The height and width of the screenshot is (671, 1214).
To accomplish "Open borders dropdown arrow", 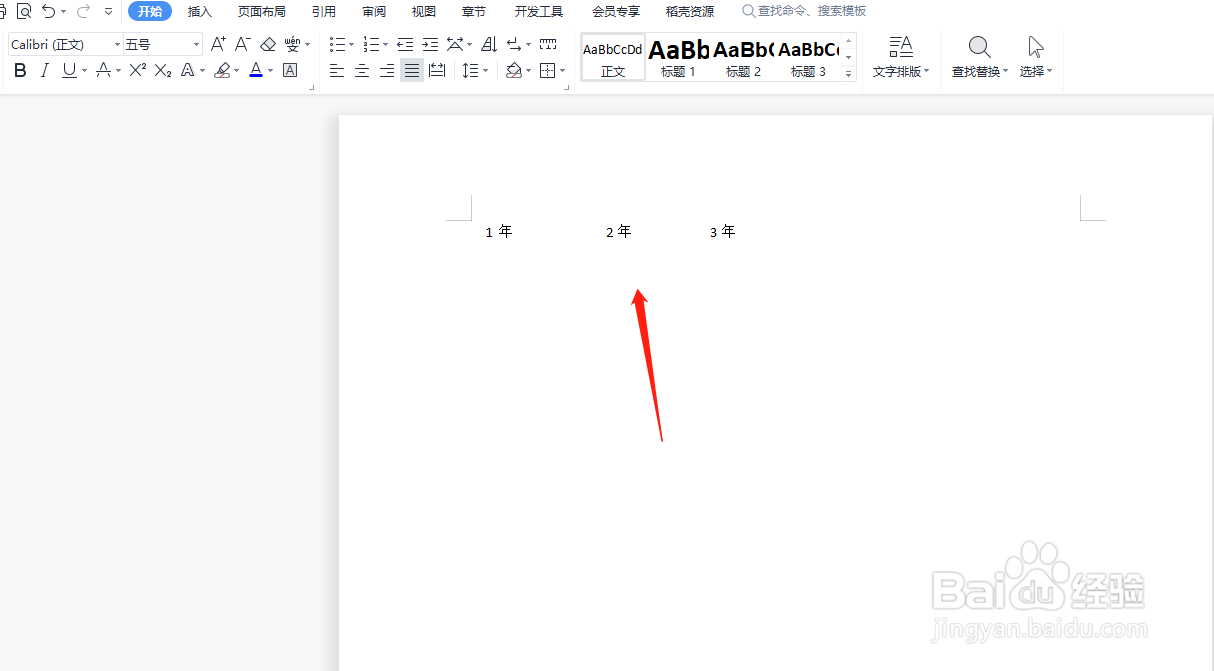I will coord(563,71).
